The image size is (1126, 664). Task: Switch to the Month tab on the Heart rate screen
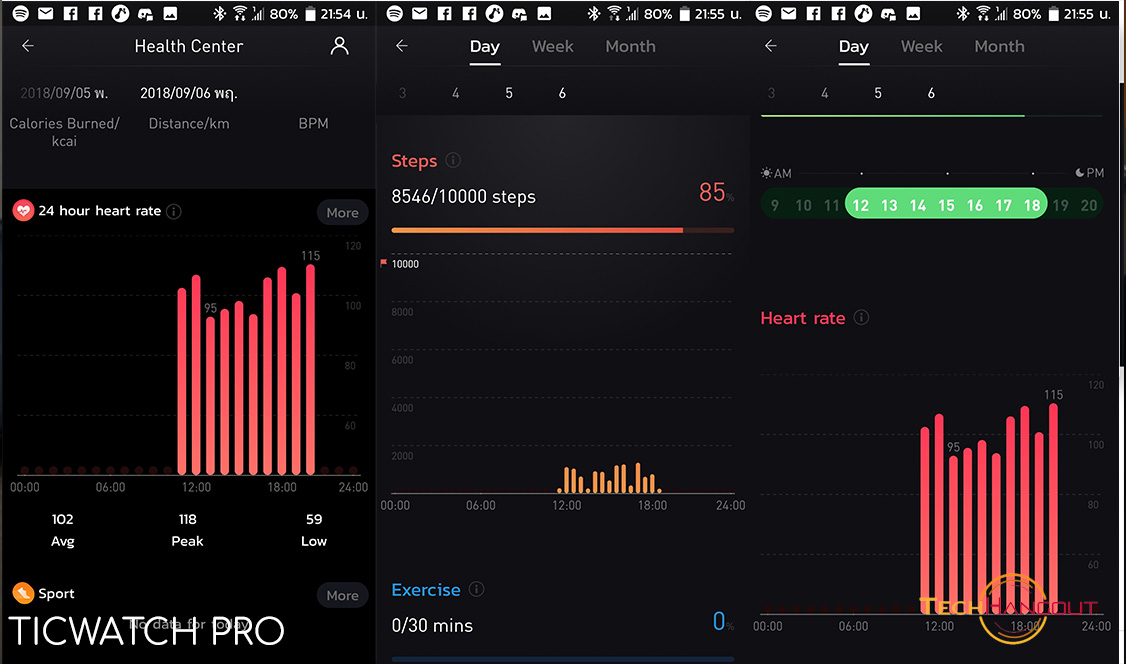coord(1000,47)
